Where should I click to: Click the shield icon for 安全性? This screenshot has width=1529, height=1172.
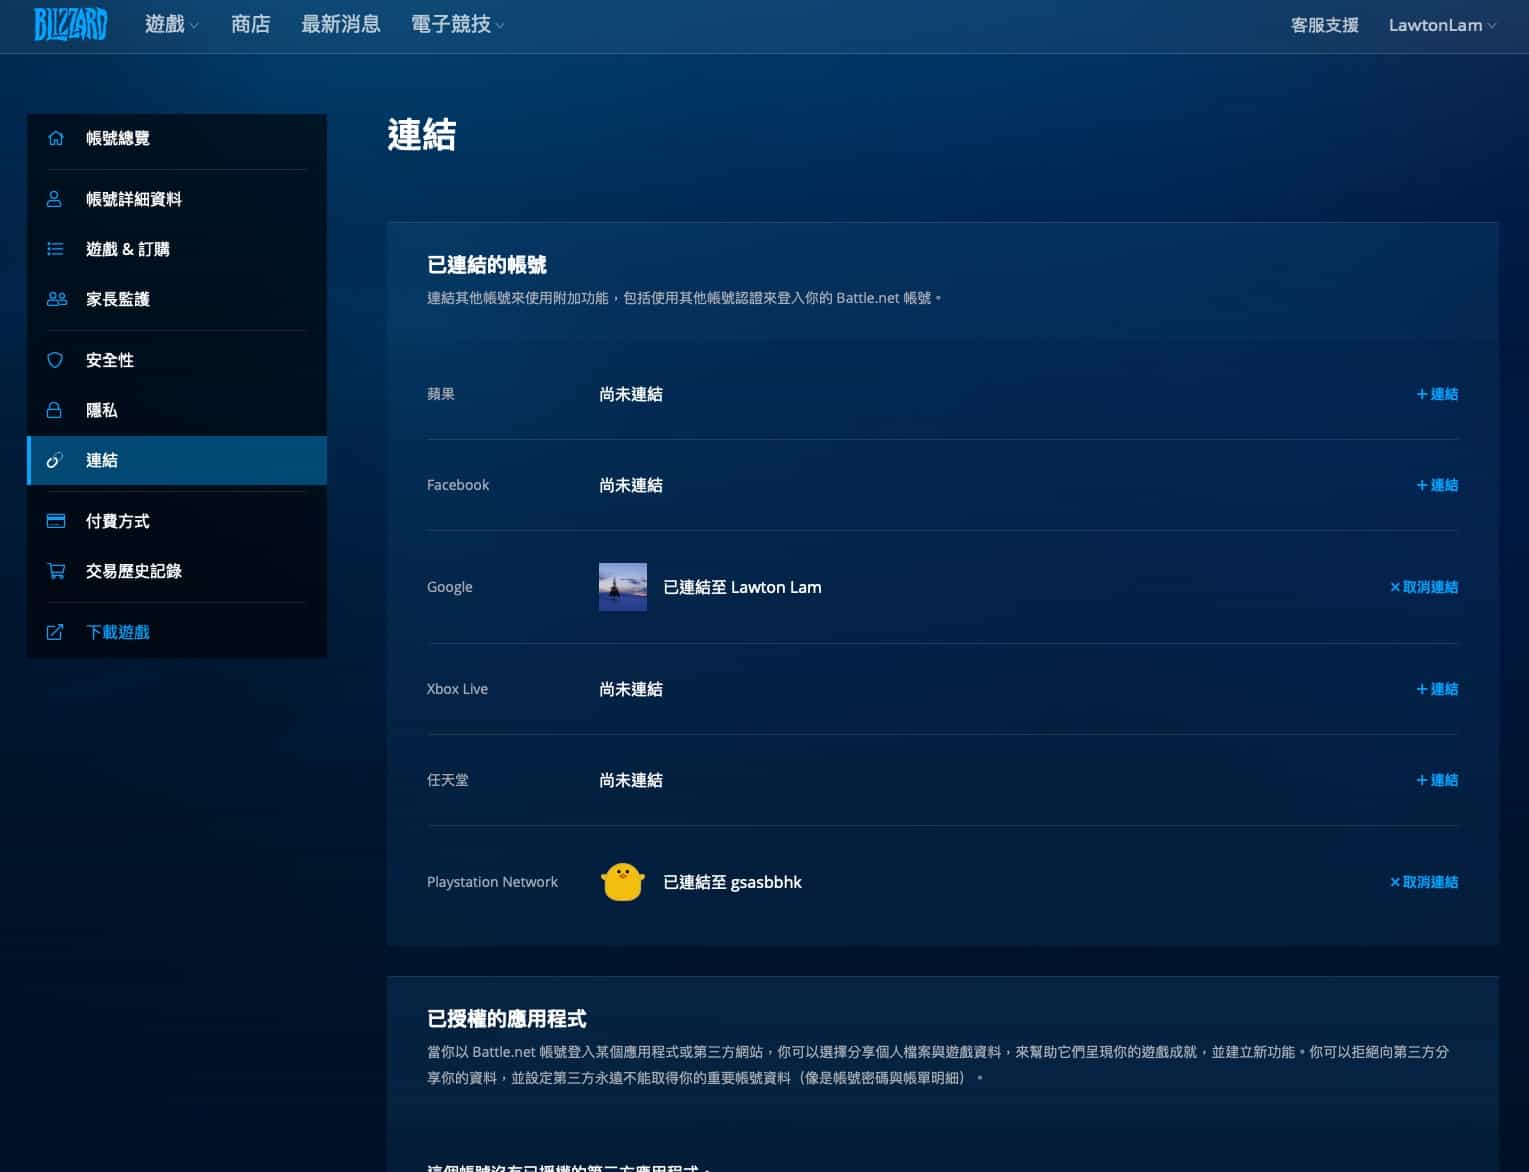click(55, 360)
